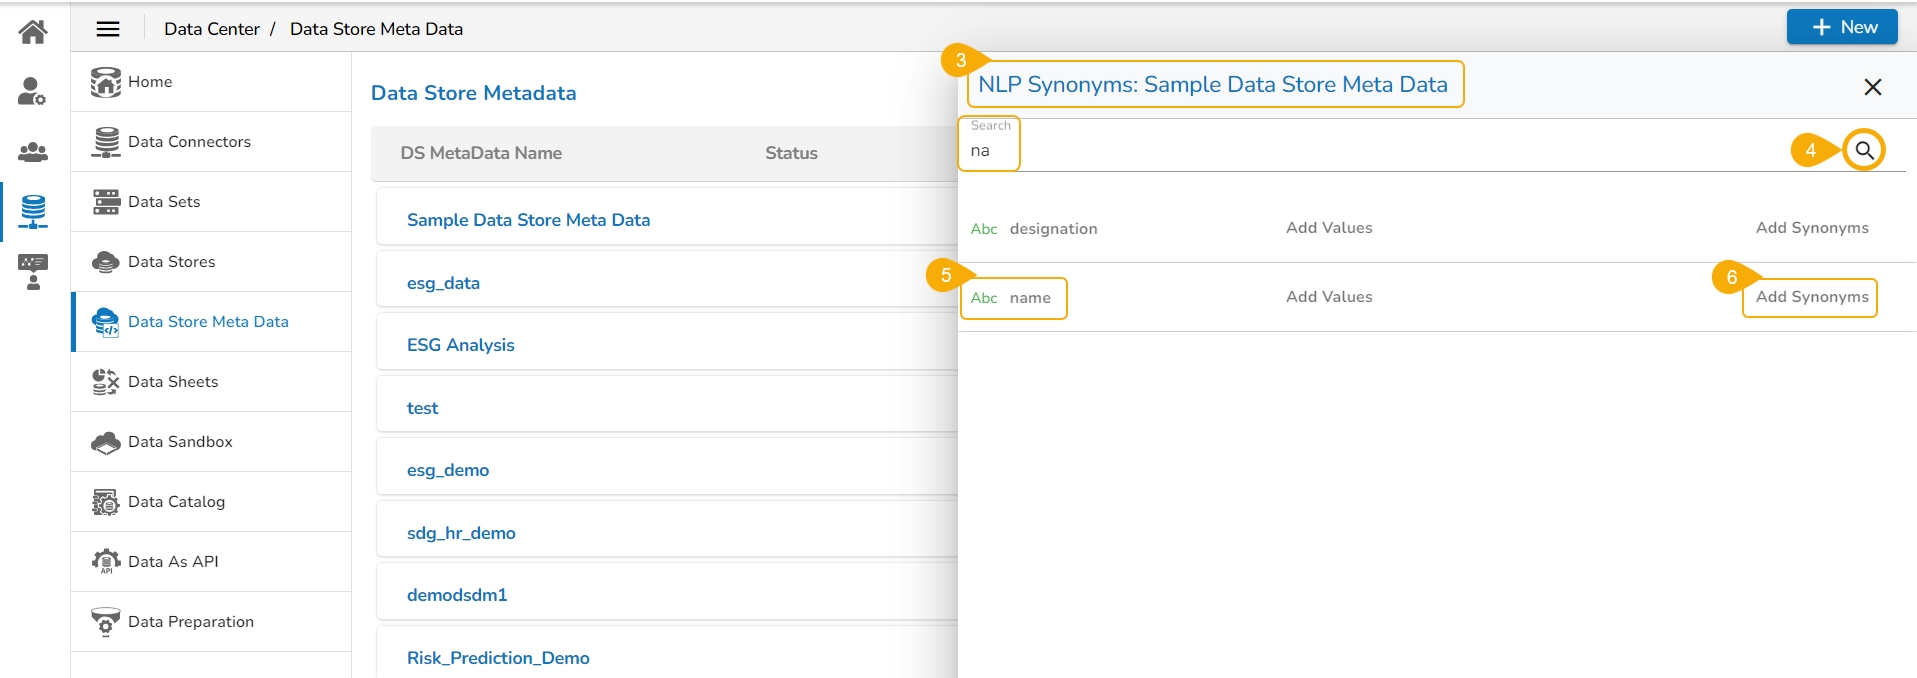This screenshot has height=678, width=1917.
Task: Open Data Stores from sidebar
Action: tap(171, 262)
